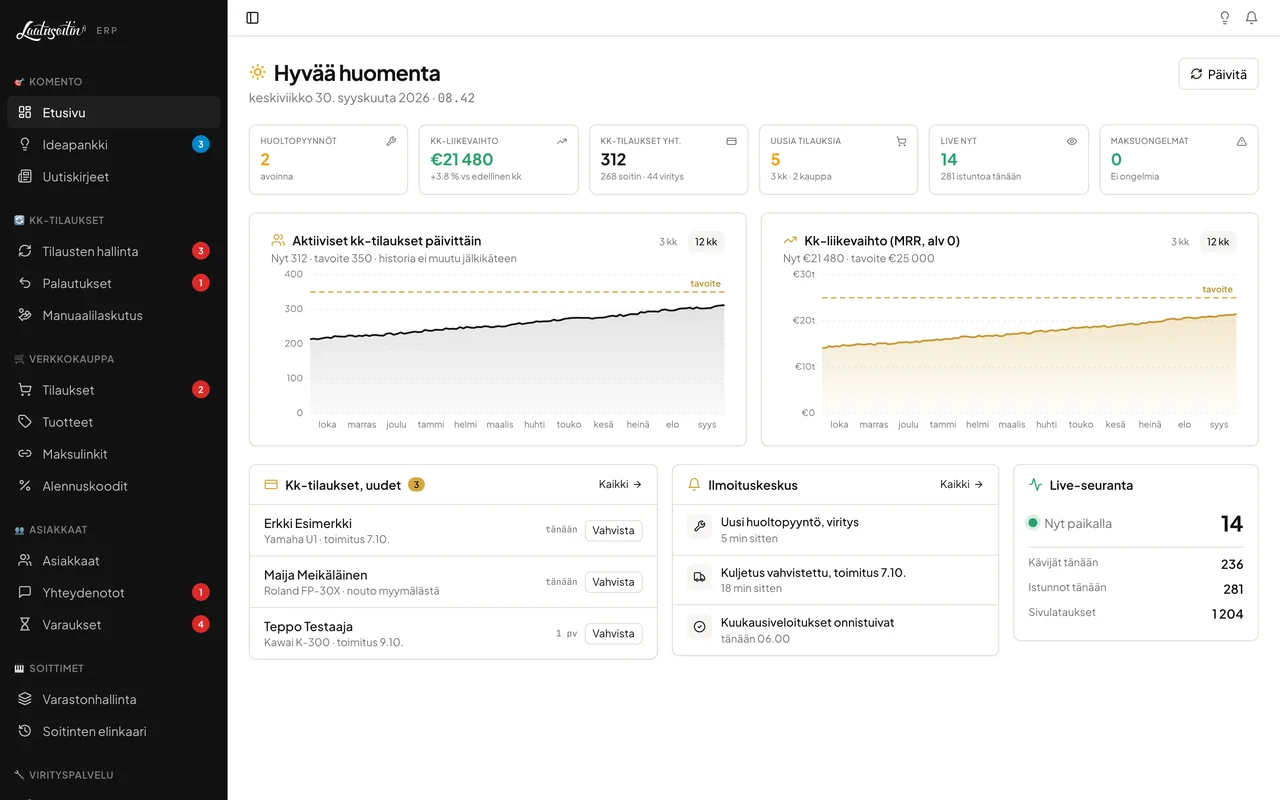This screenshot has height=800, width=1280.
Task: Open Yhteydenotot in the sidebar
Action: (113, 593)
